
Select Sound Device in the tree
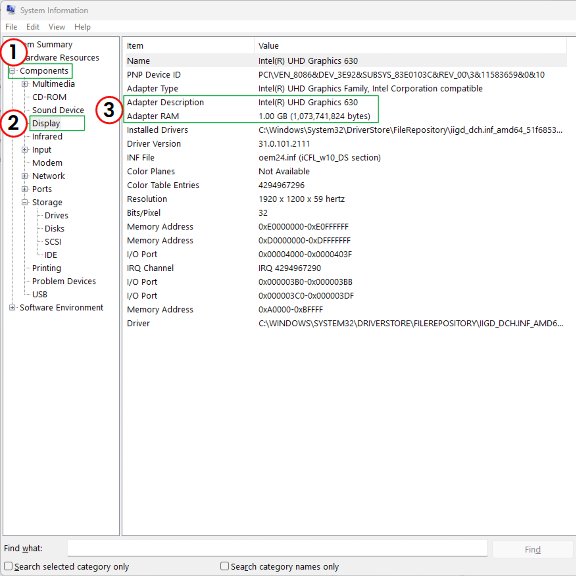pos(58,110)
